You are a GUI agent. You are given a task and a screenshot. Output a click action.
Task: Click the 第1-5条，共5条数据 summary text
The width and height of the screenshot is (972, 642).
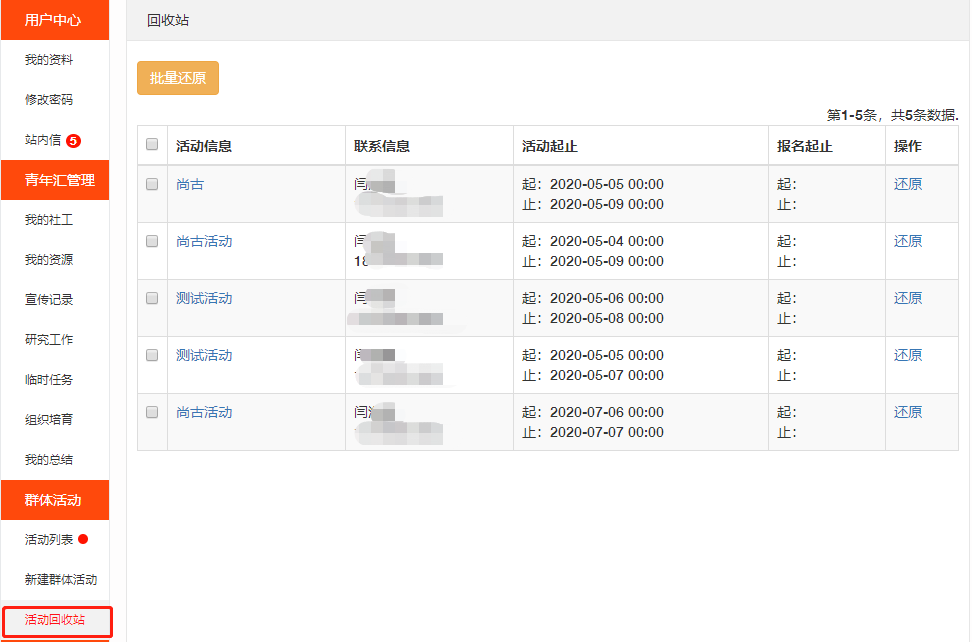pos(893,115)
